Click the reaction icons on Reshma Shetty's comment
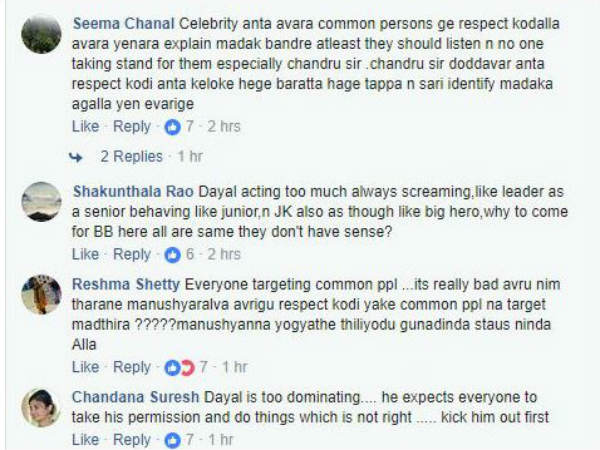This screenshot has height=450, width=600. tap(175, 367)
